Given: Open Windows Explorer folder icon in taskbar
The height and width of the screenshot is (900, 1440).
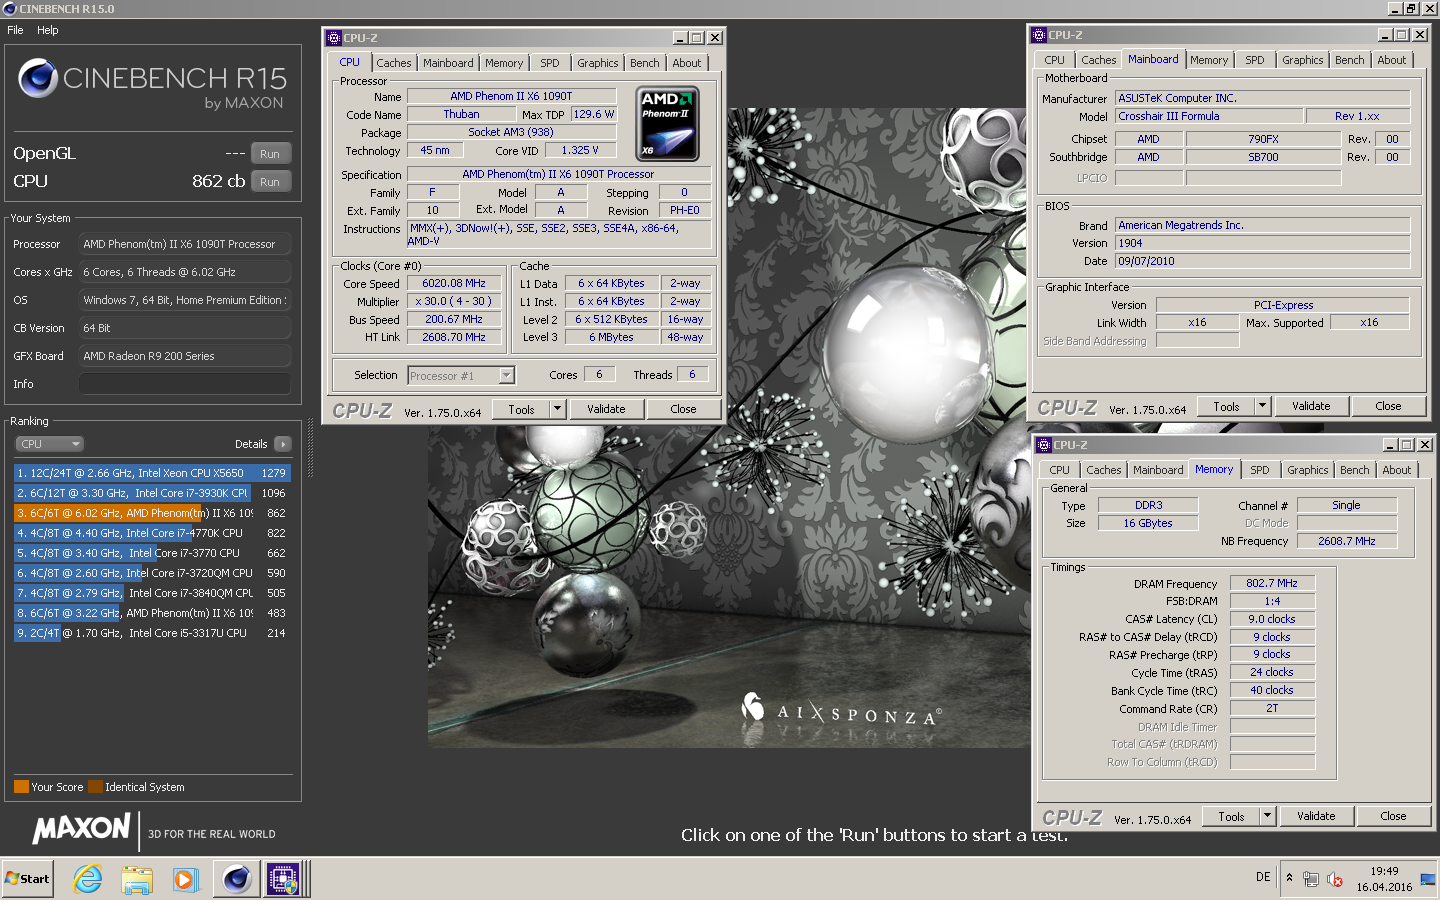Looking at the screenshot, I should tap(137, 879).
